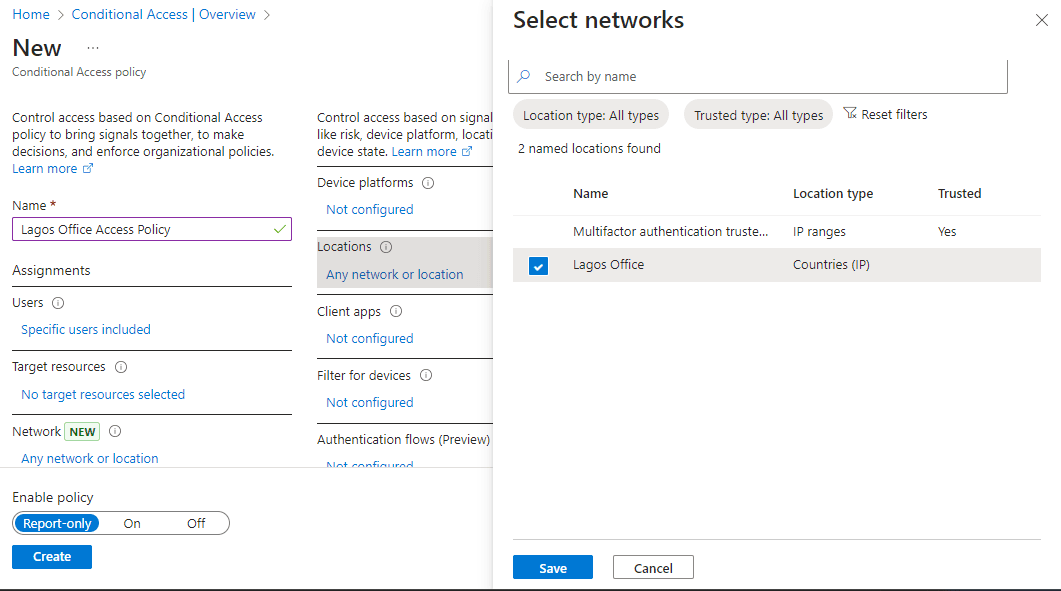1061x591 pixels.
Task: Open the Location type filter
Action: [590, 115]
